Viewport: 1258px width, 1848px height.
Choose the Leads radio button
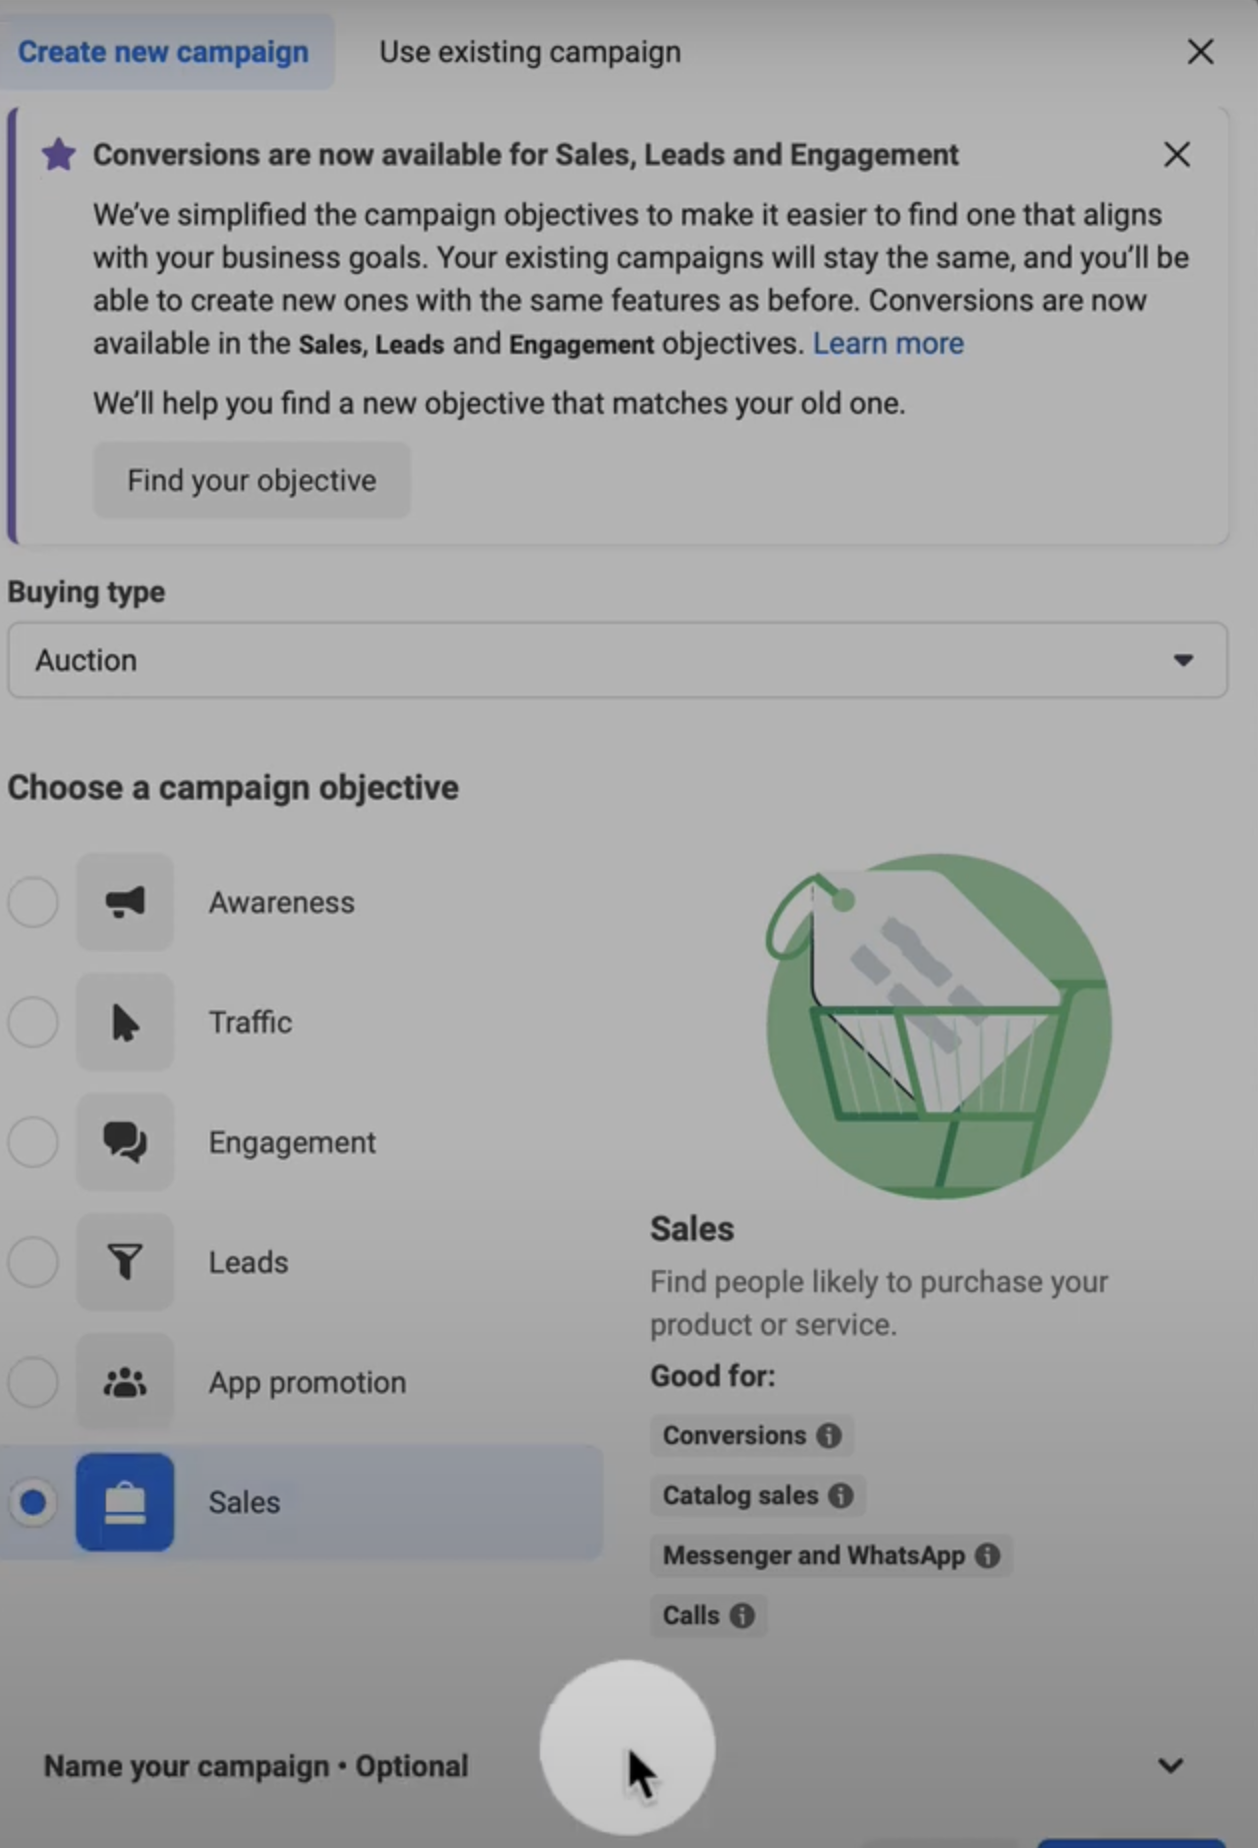[x=33, y=1262]
